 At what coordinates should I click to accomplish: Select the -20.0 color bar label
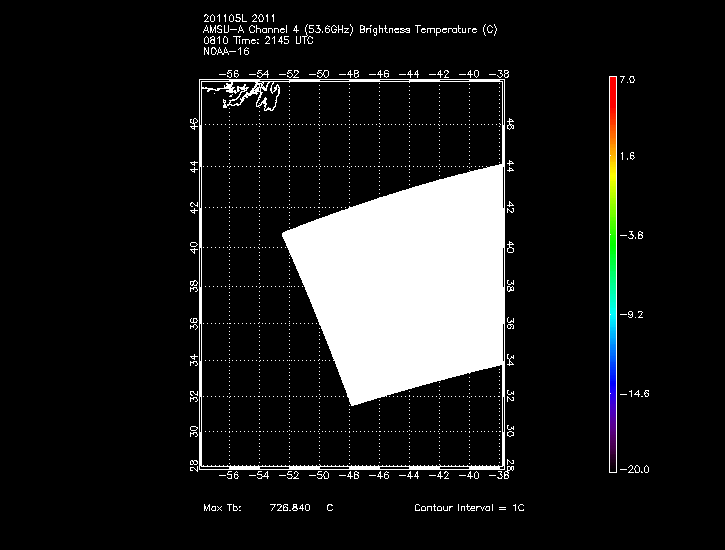632,469
